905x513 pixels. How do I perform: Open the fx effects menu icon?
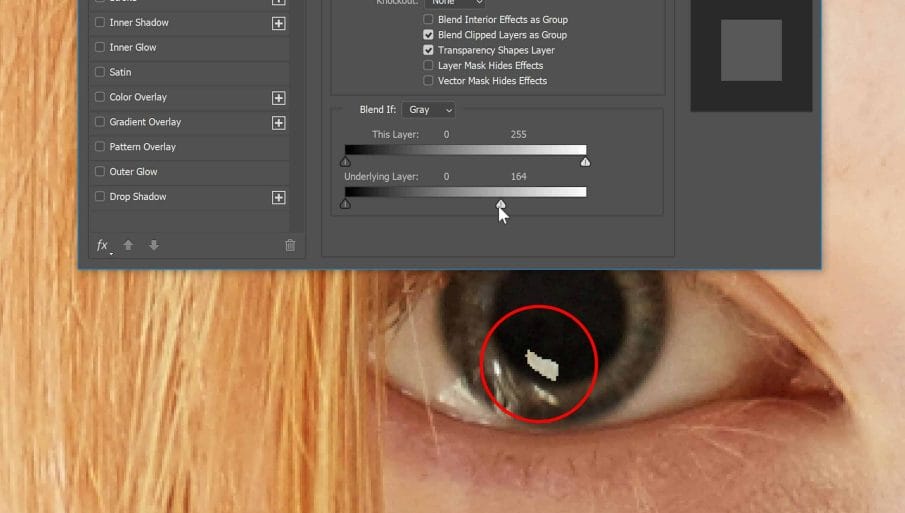point(102,245)
